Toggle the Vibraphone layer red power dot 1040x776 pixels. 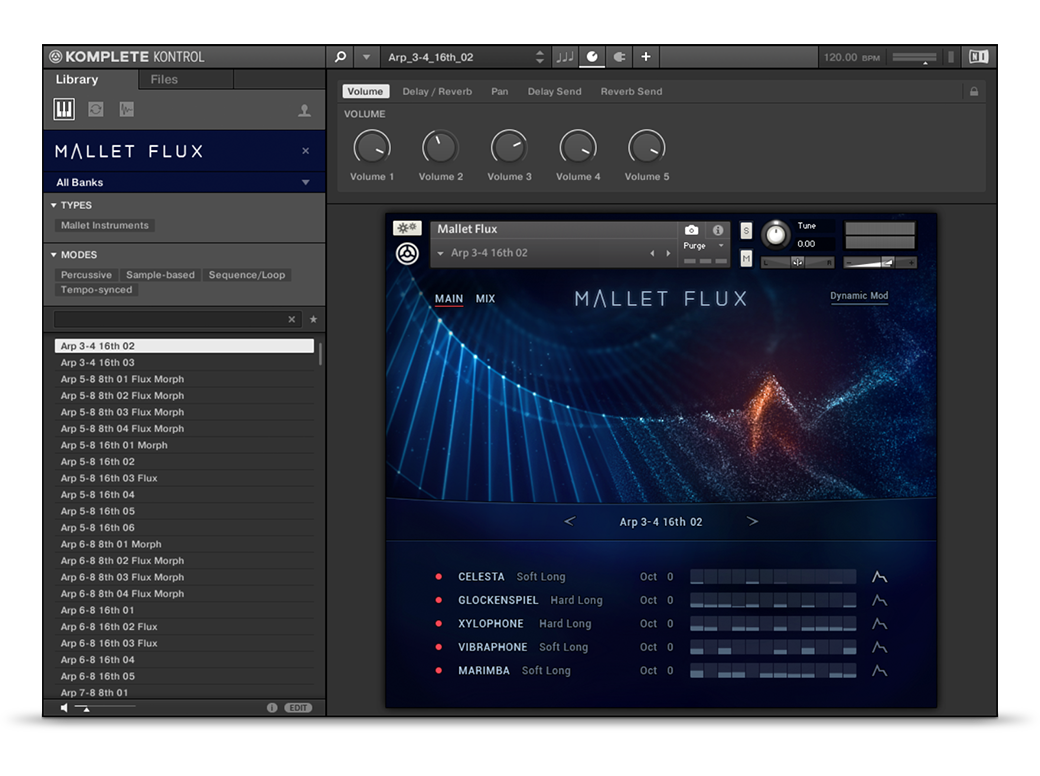438,647
